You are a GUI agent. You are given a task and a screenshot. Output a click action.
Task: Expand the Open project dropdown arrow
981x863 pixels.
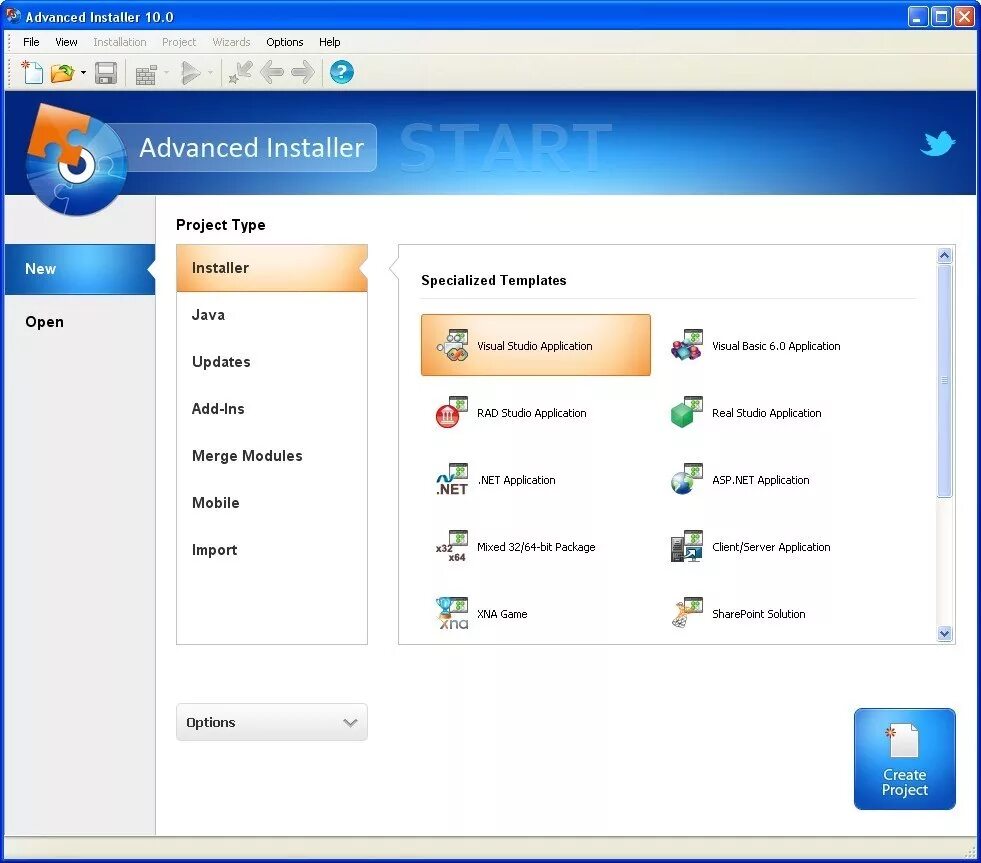point(83,73)
